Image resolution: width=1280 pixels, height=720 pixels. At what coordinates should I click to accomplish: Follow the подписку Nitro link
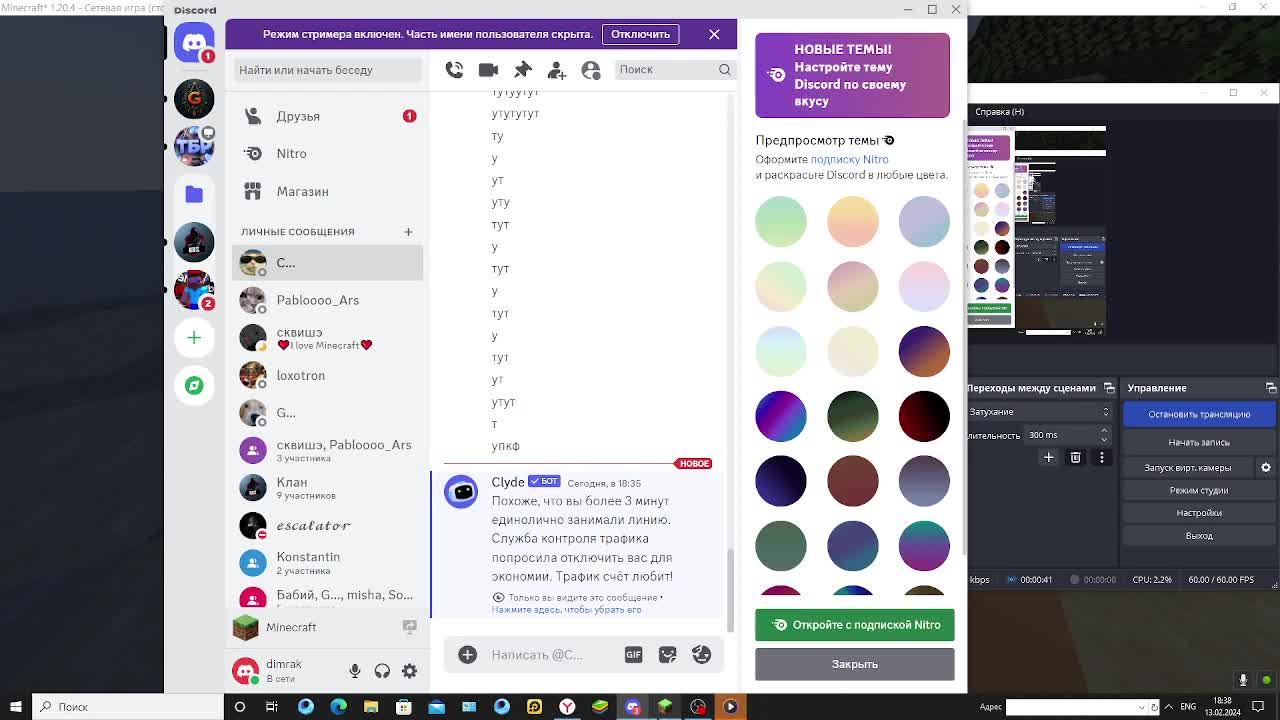point(849,159)
